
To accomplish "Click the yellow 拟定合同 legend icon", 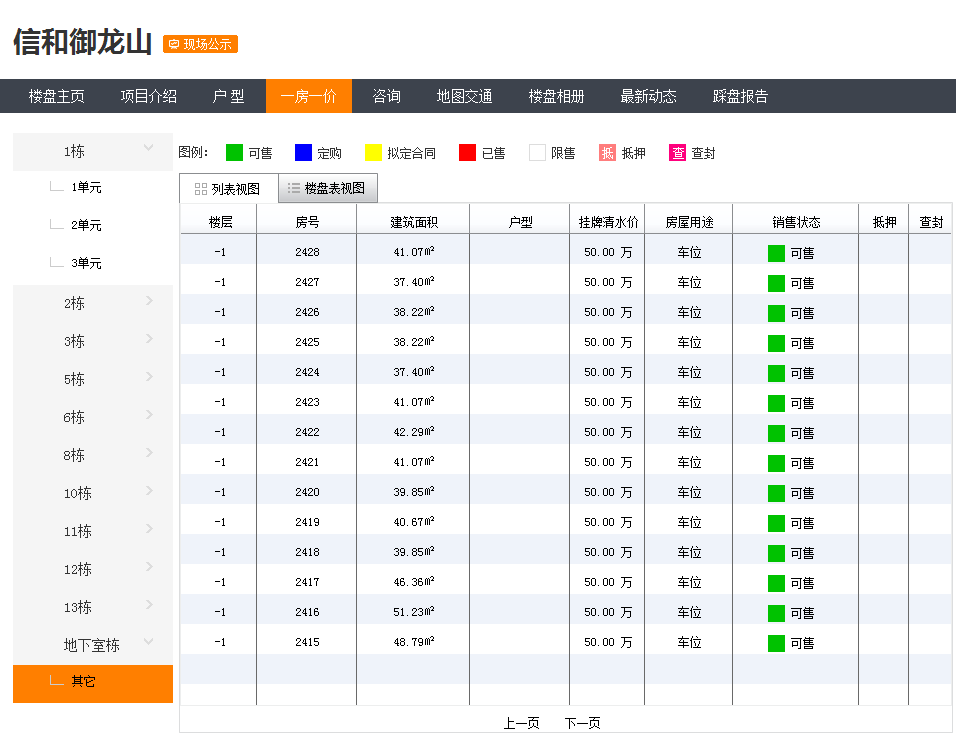I will [x=372, y=152].
